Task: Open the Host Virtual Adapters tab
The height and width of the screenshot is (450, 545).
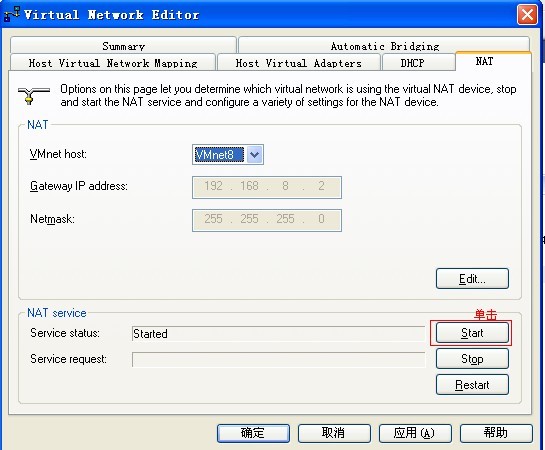Action: pyautogui.click(x=299, y=63)
